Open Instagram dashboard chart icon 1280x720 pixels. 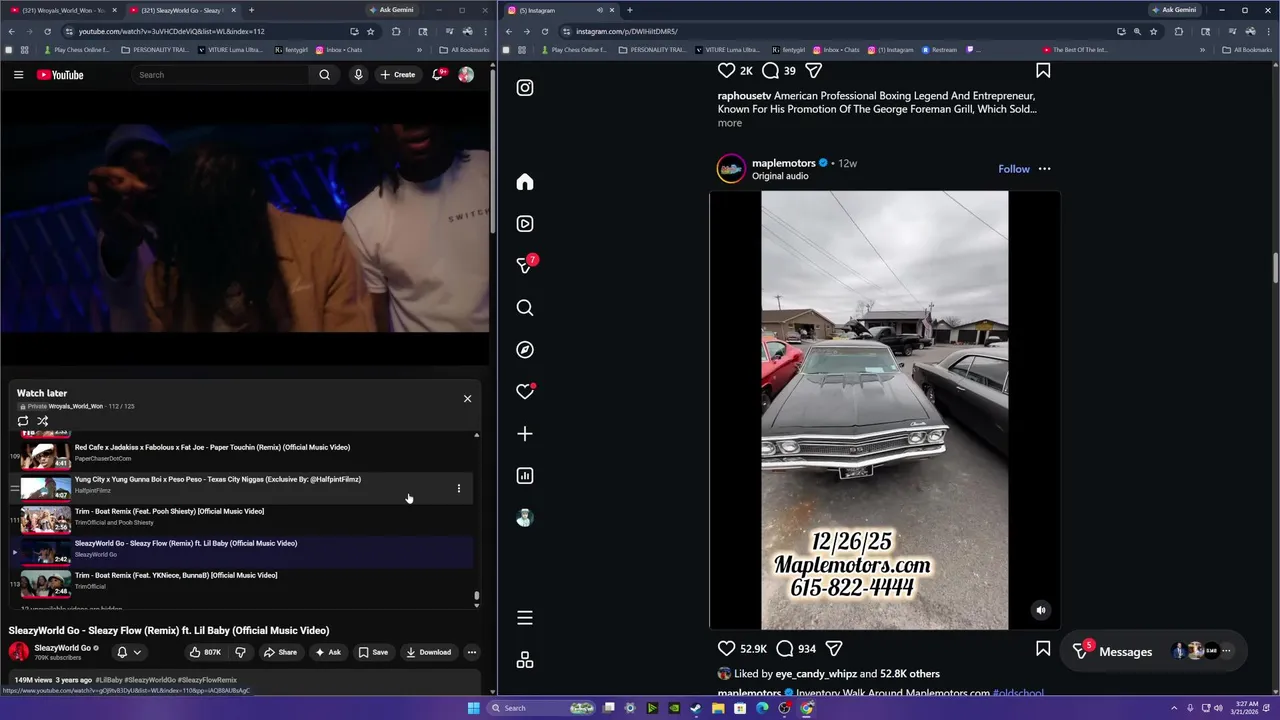pyautogui.click(x=525, y=476)
